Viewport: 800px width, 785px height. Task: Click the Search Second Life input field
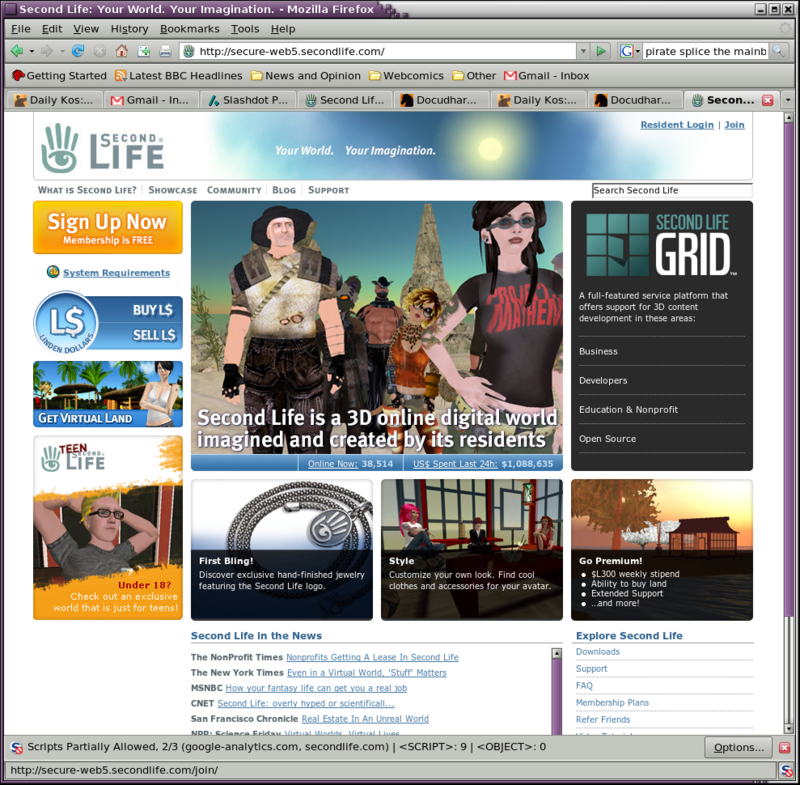pos(672,190)
